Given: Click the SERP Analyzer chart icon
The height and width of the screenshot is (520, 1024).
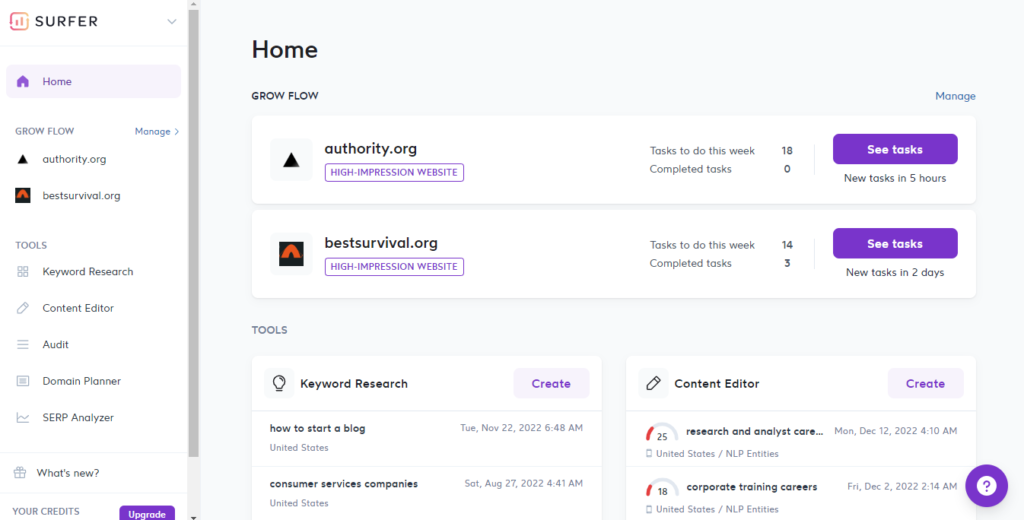Looking at the screenshot, I should [x=23, y=417].
